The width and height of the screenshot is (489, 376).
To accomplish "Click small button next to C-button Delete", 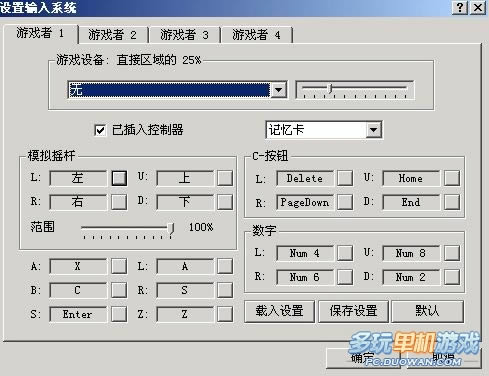I will pyautogui.click(x=345, y=178).
